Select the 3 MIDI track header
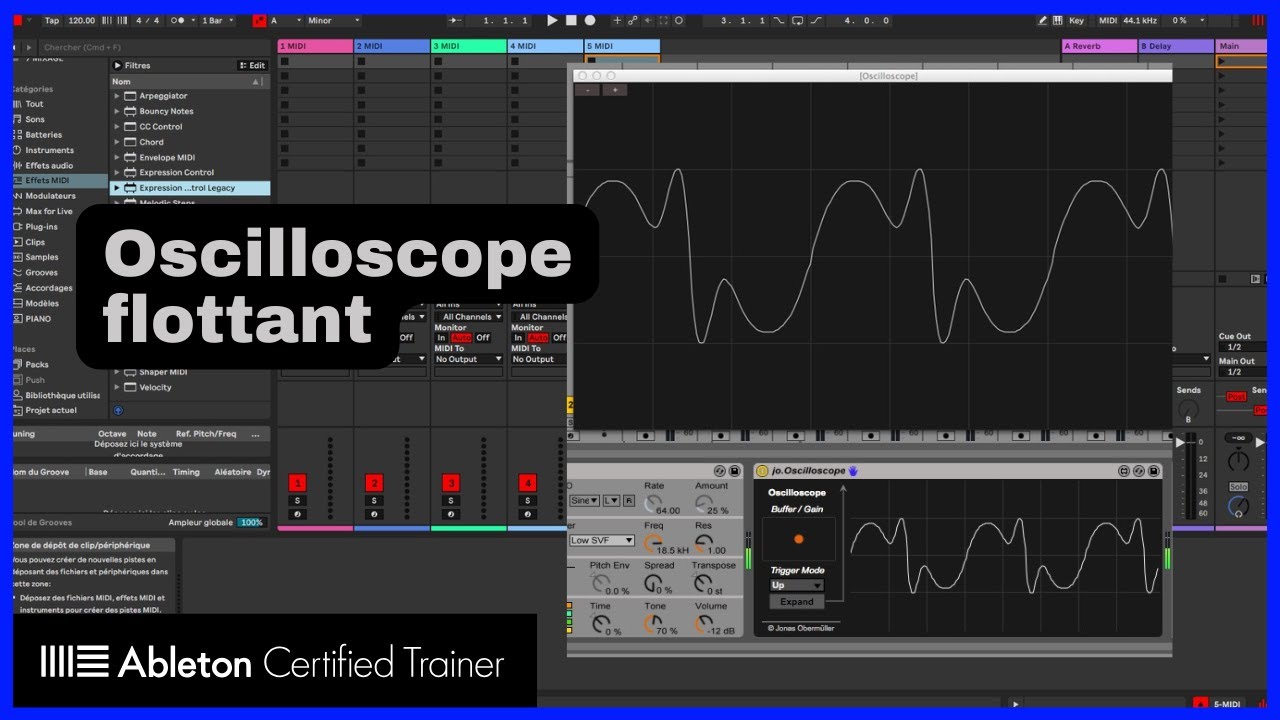 469,46
